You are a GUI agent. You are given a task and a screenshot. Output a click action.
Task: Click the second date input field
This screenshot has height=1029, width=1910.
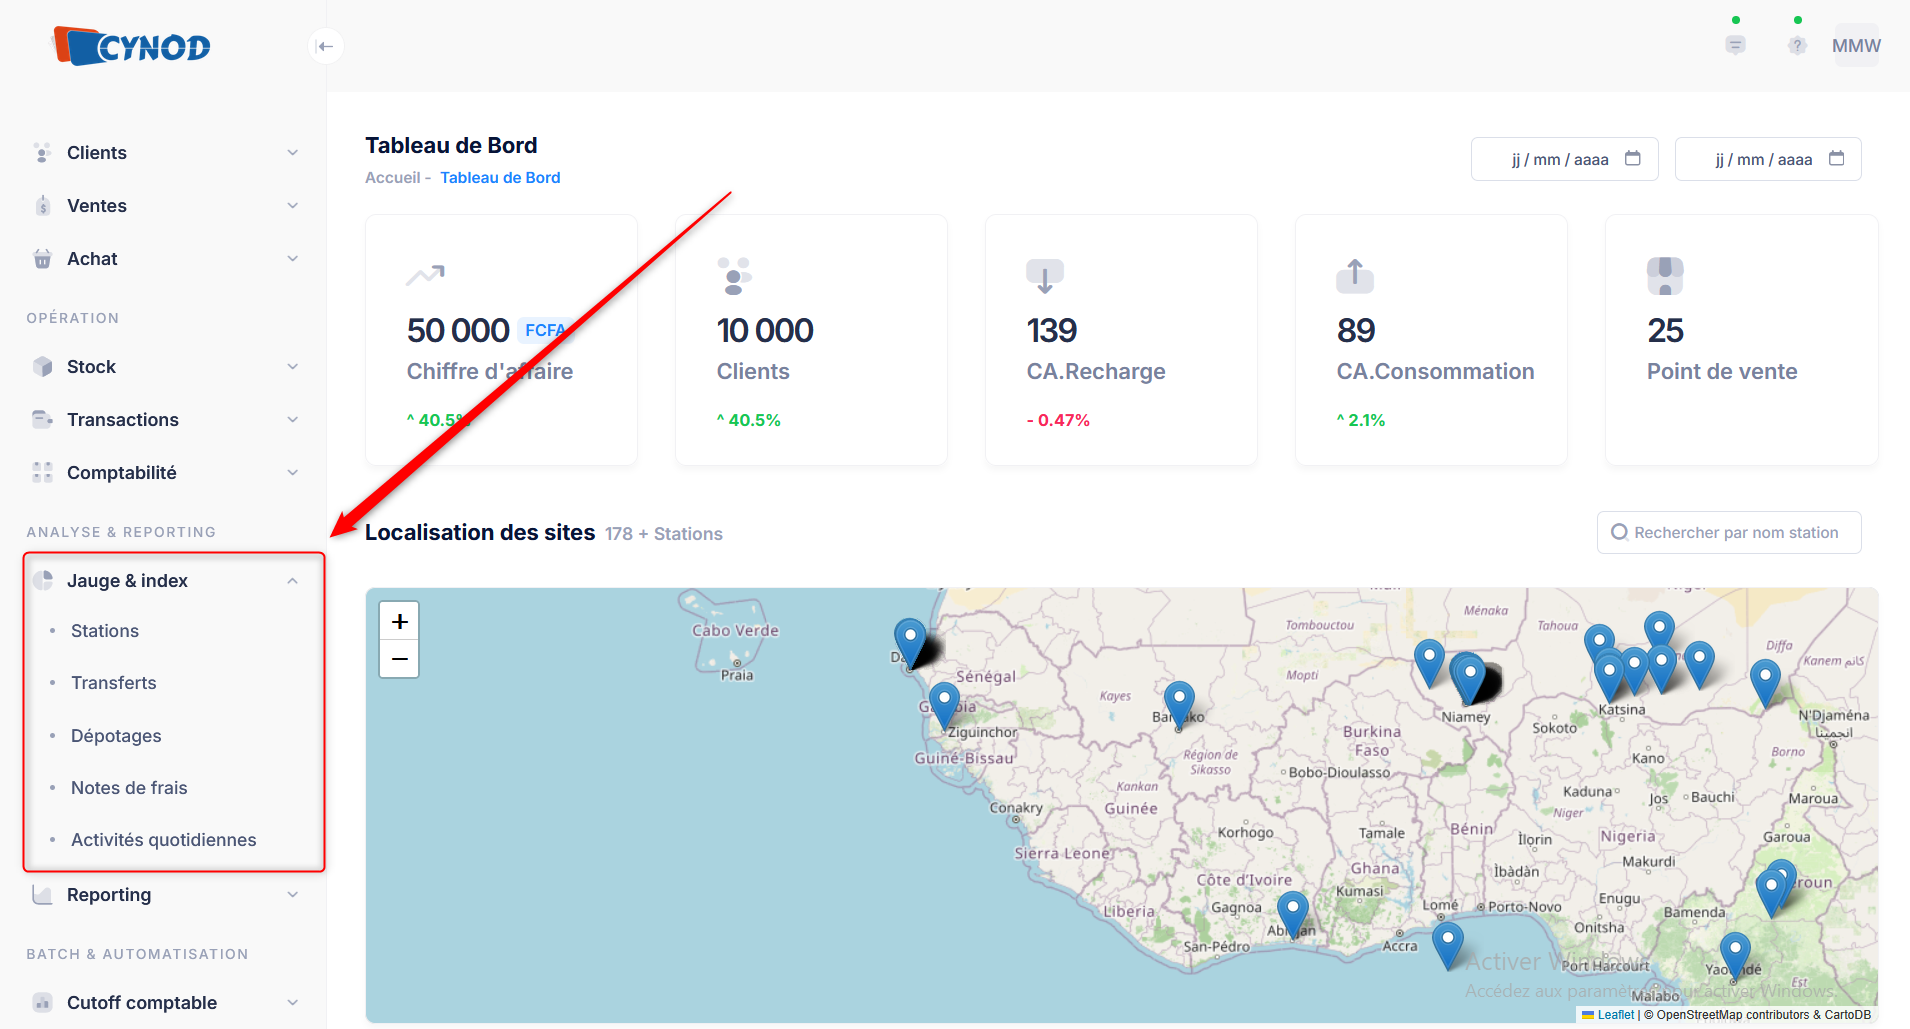pyautogui.click(x=1764, y=160)
